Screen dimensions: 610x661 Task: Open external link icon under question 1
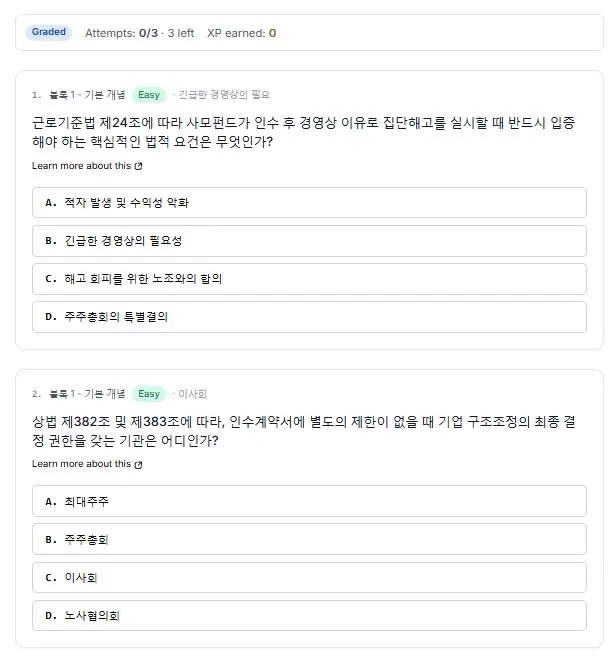click(138, 166)
